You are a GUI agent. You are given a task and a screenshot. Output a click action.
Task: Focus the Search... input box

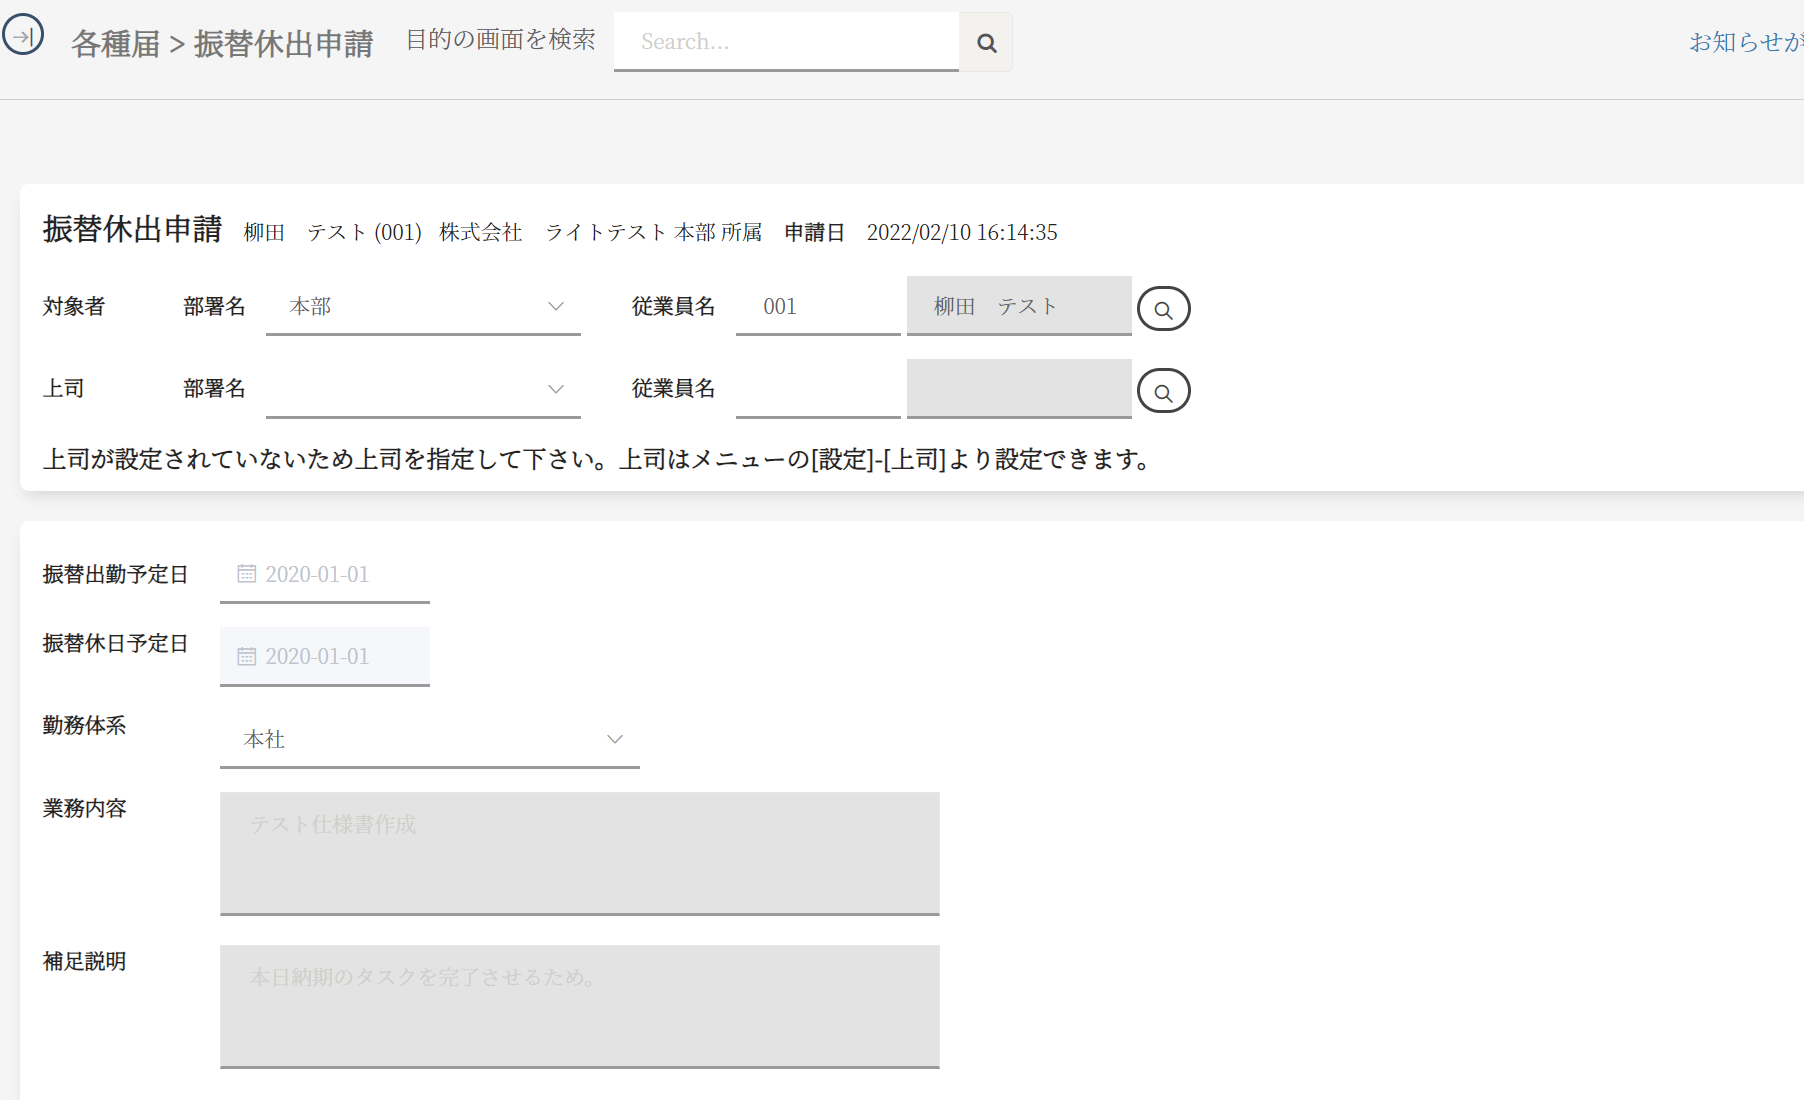click(x=786, y=42)
